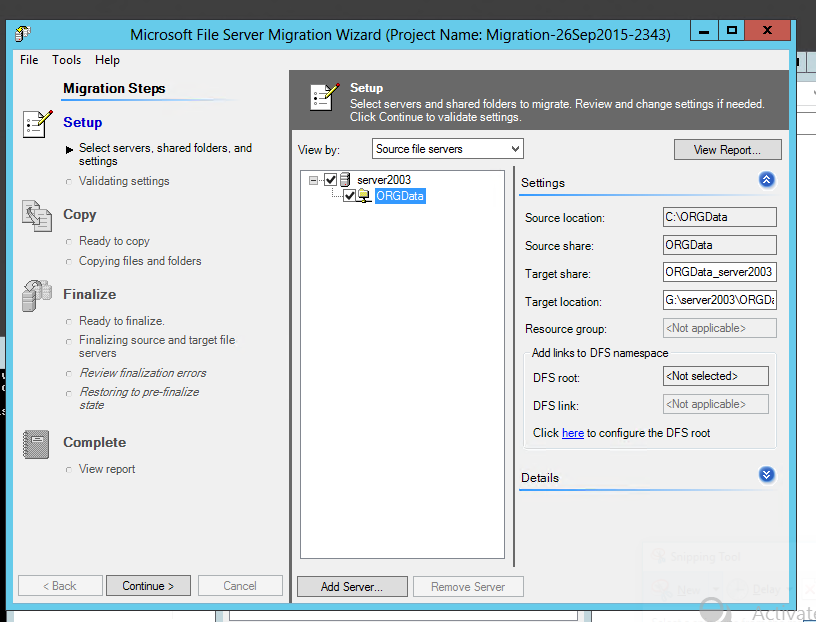Click the Copy step documents icon
This screenshot has width=816, height=622.
tap(37, 216)
